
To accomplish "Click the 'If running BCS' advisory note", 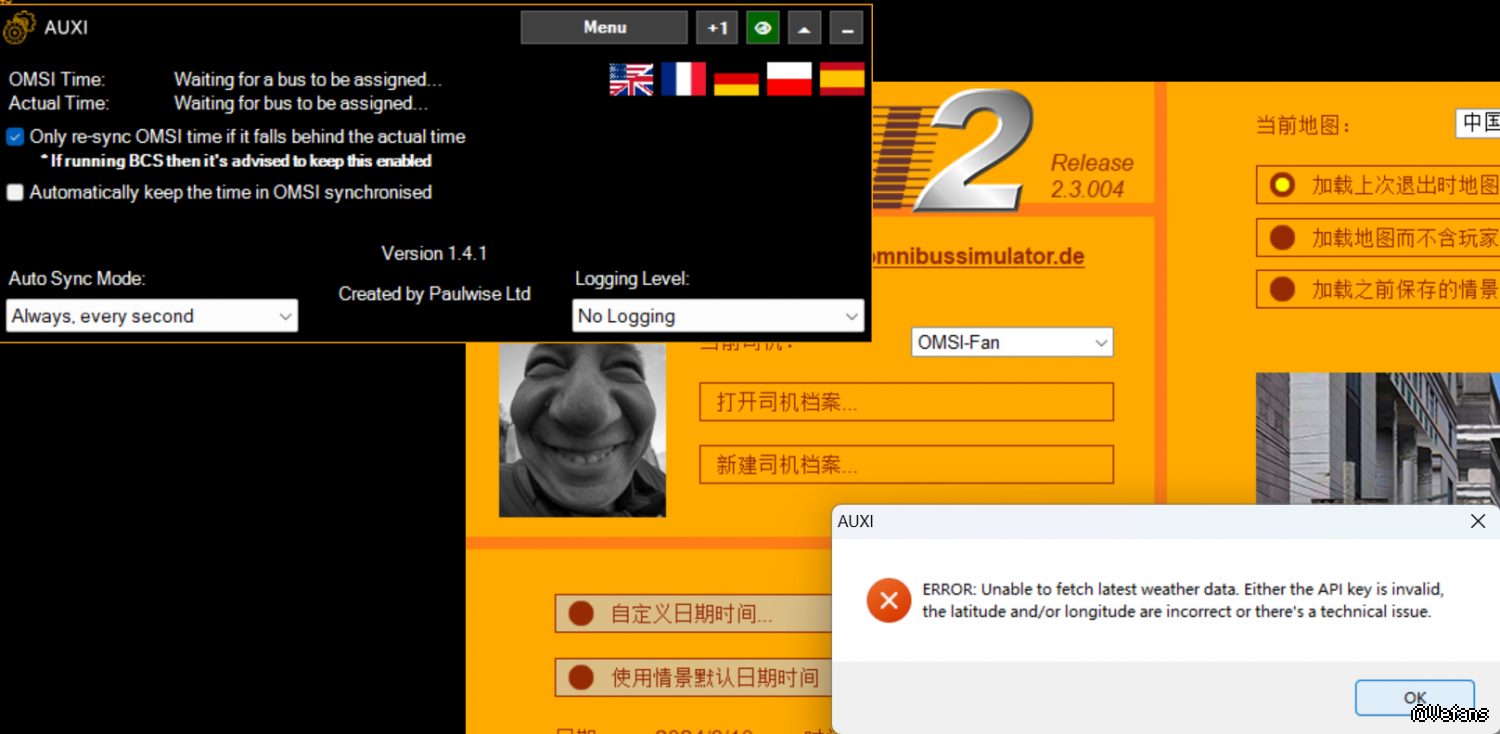I will click(x=236, y=161).
